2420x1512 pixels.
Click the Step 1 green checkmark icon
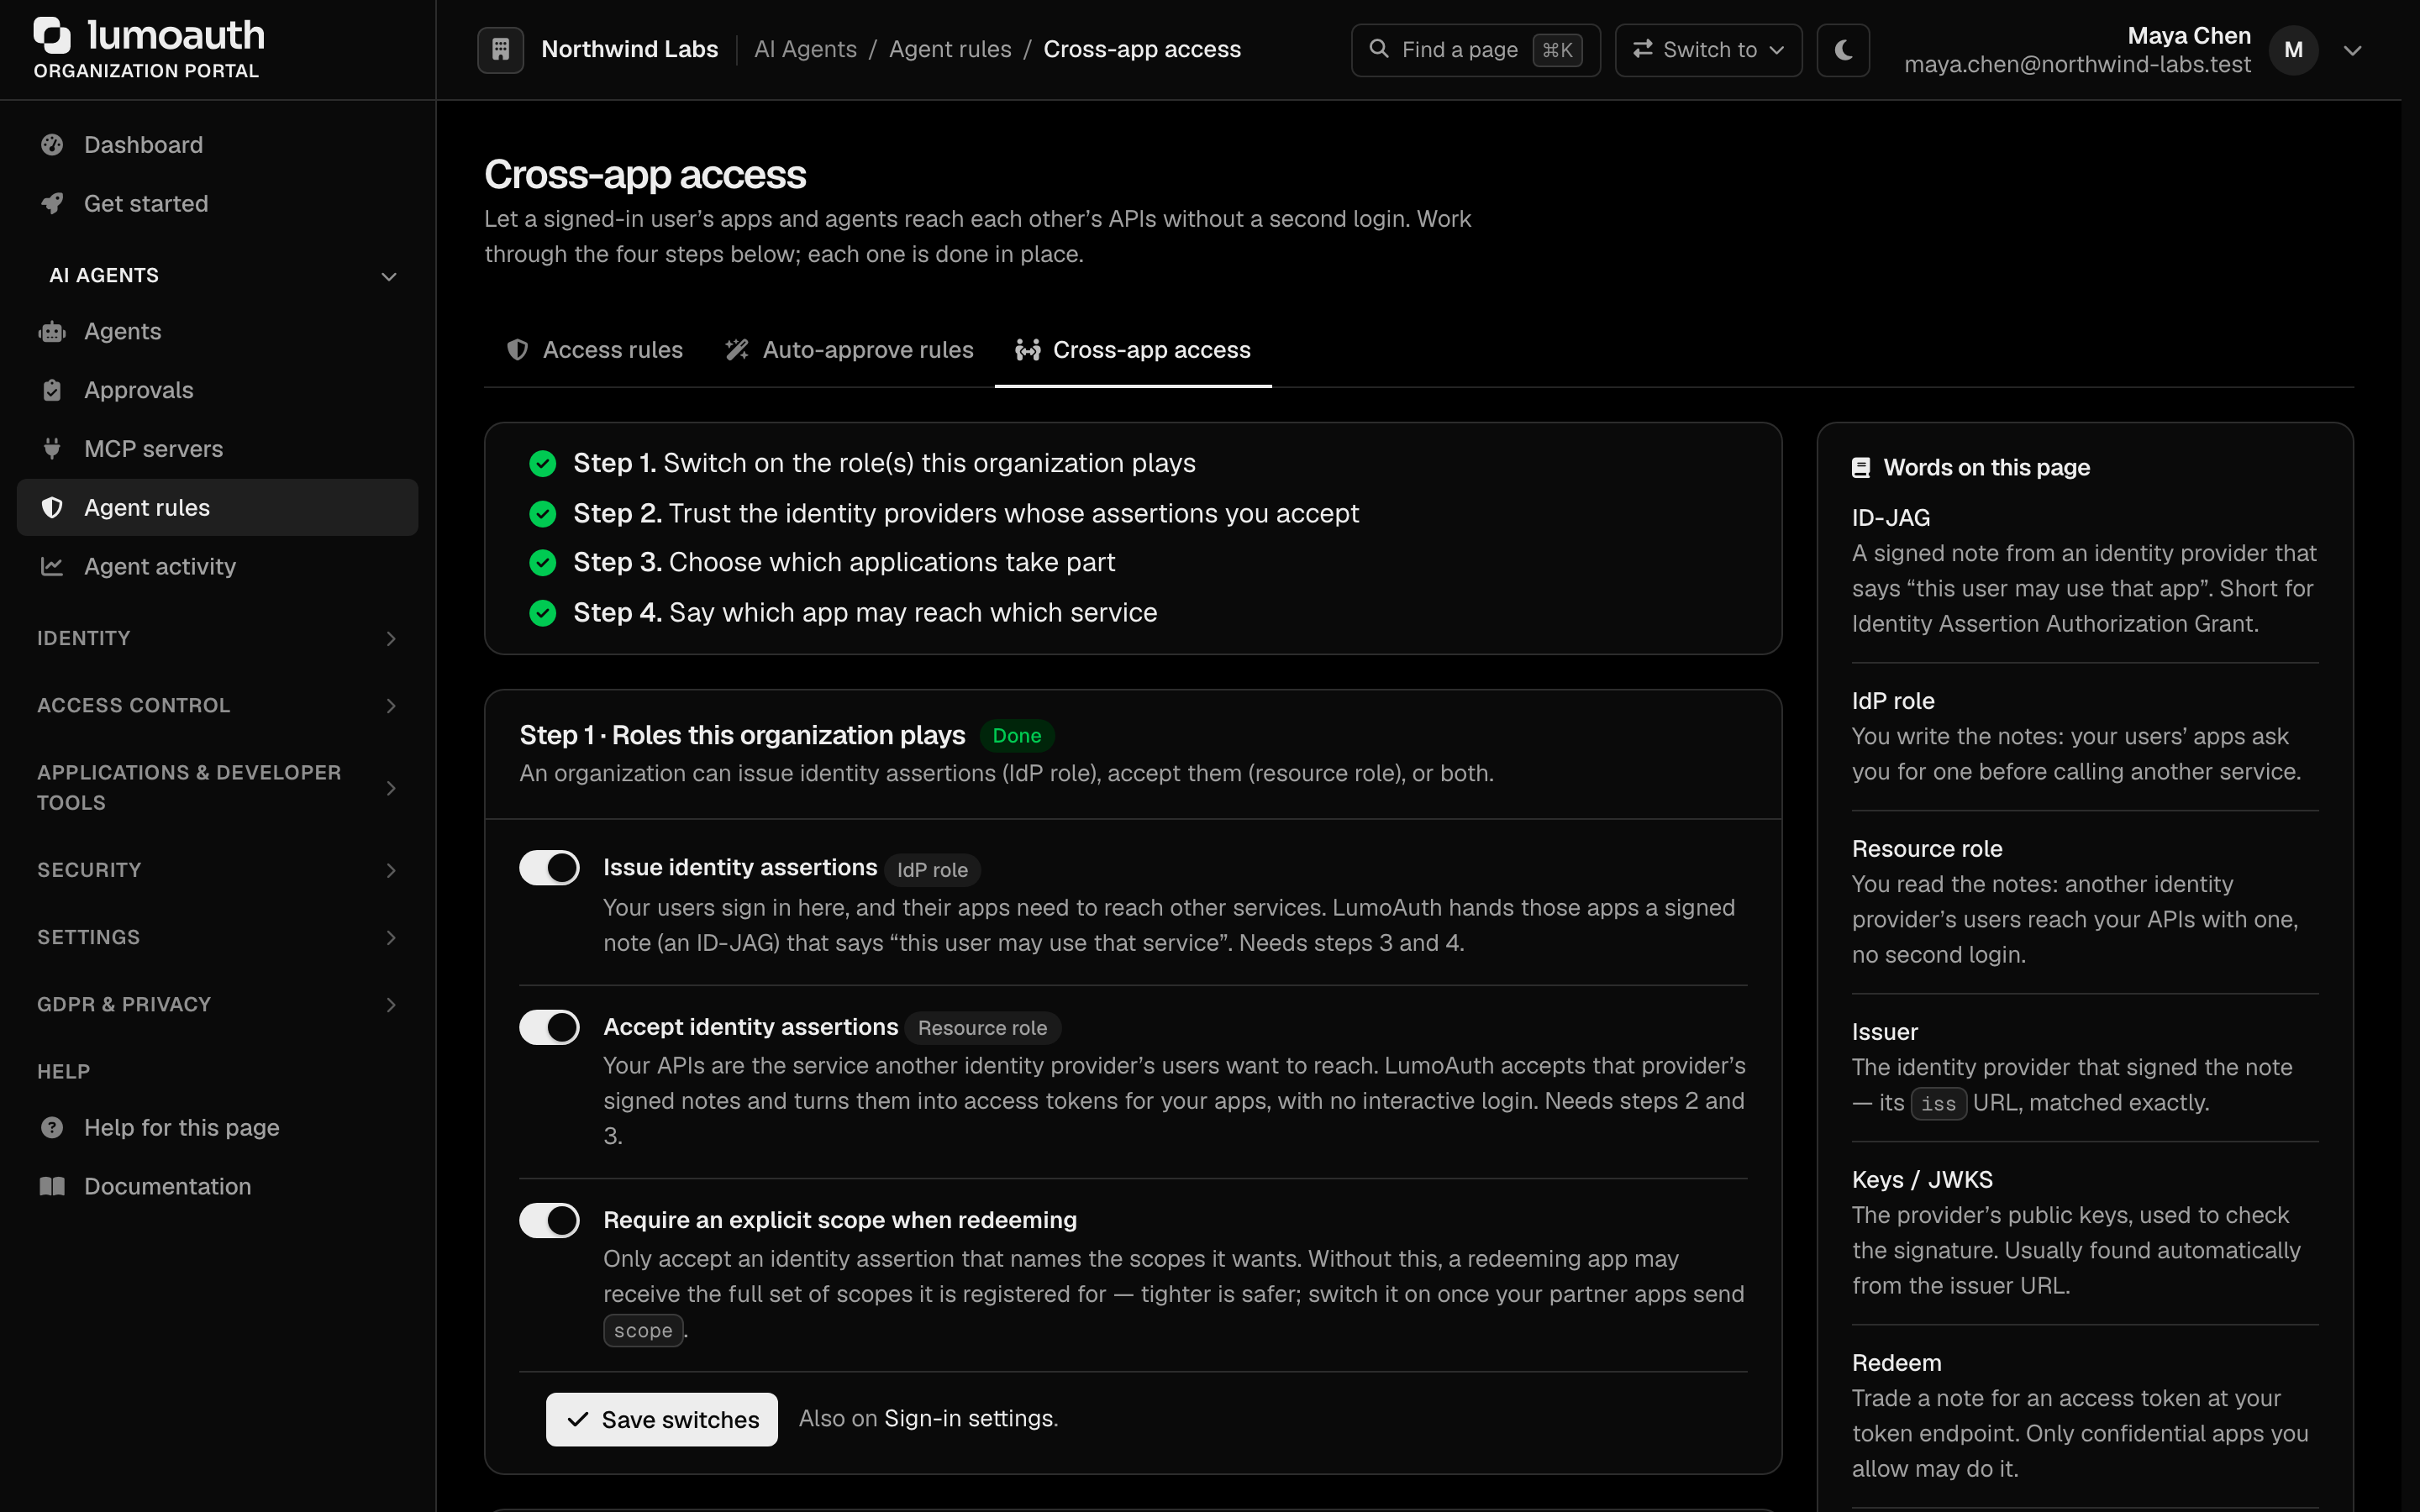[542, 464]
